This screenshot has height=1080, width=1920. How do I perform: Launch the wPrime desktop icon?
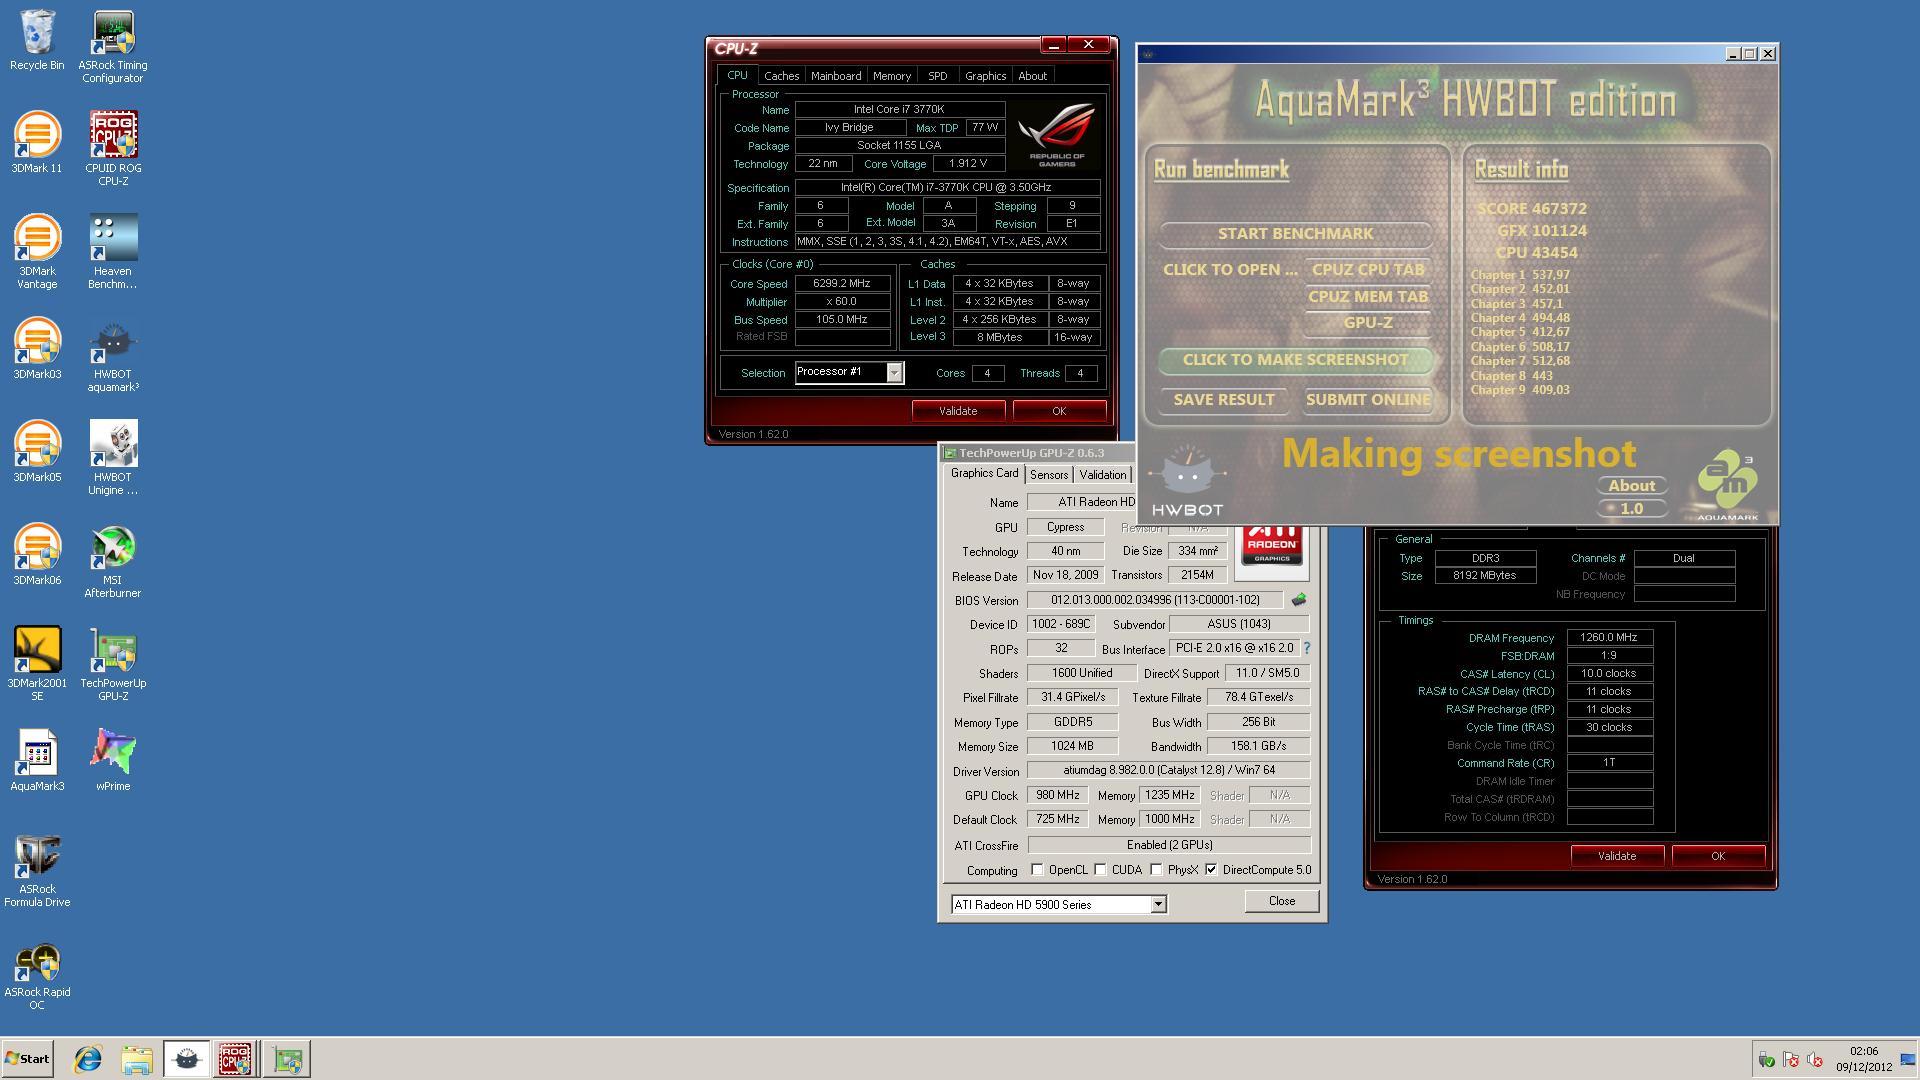click(113, 761)
